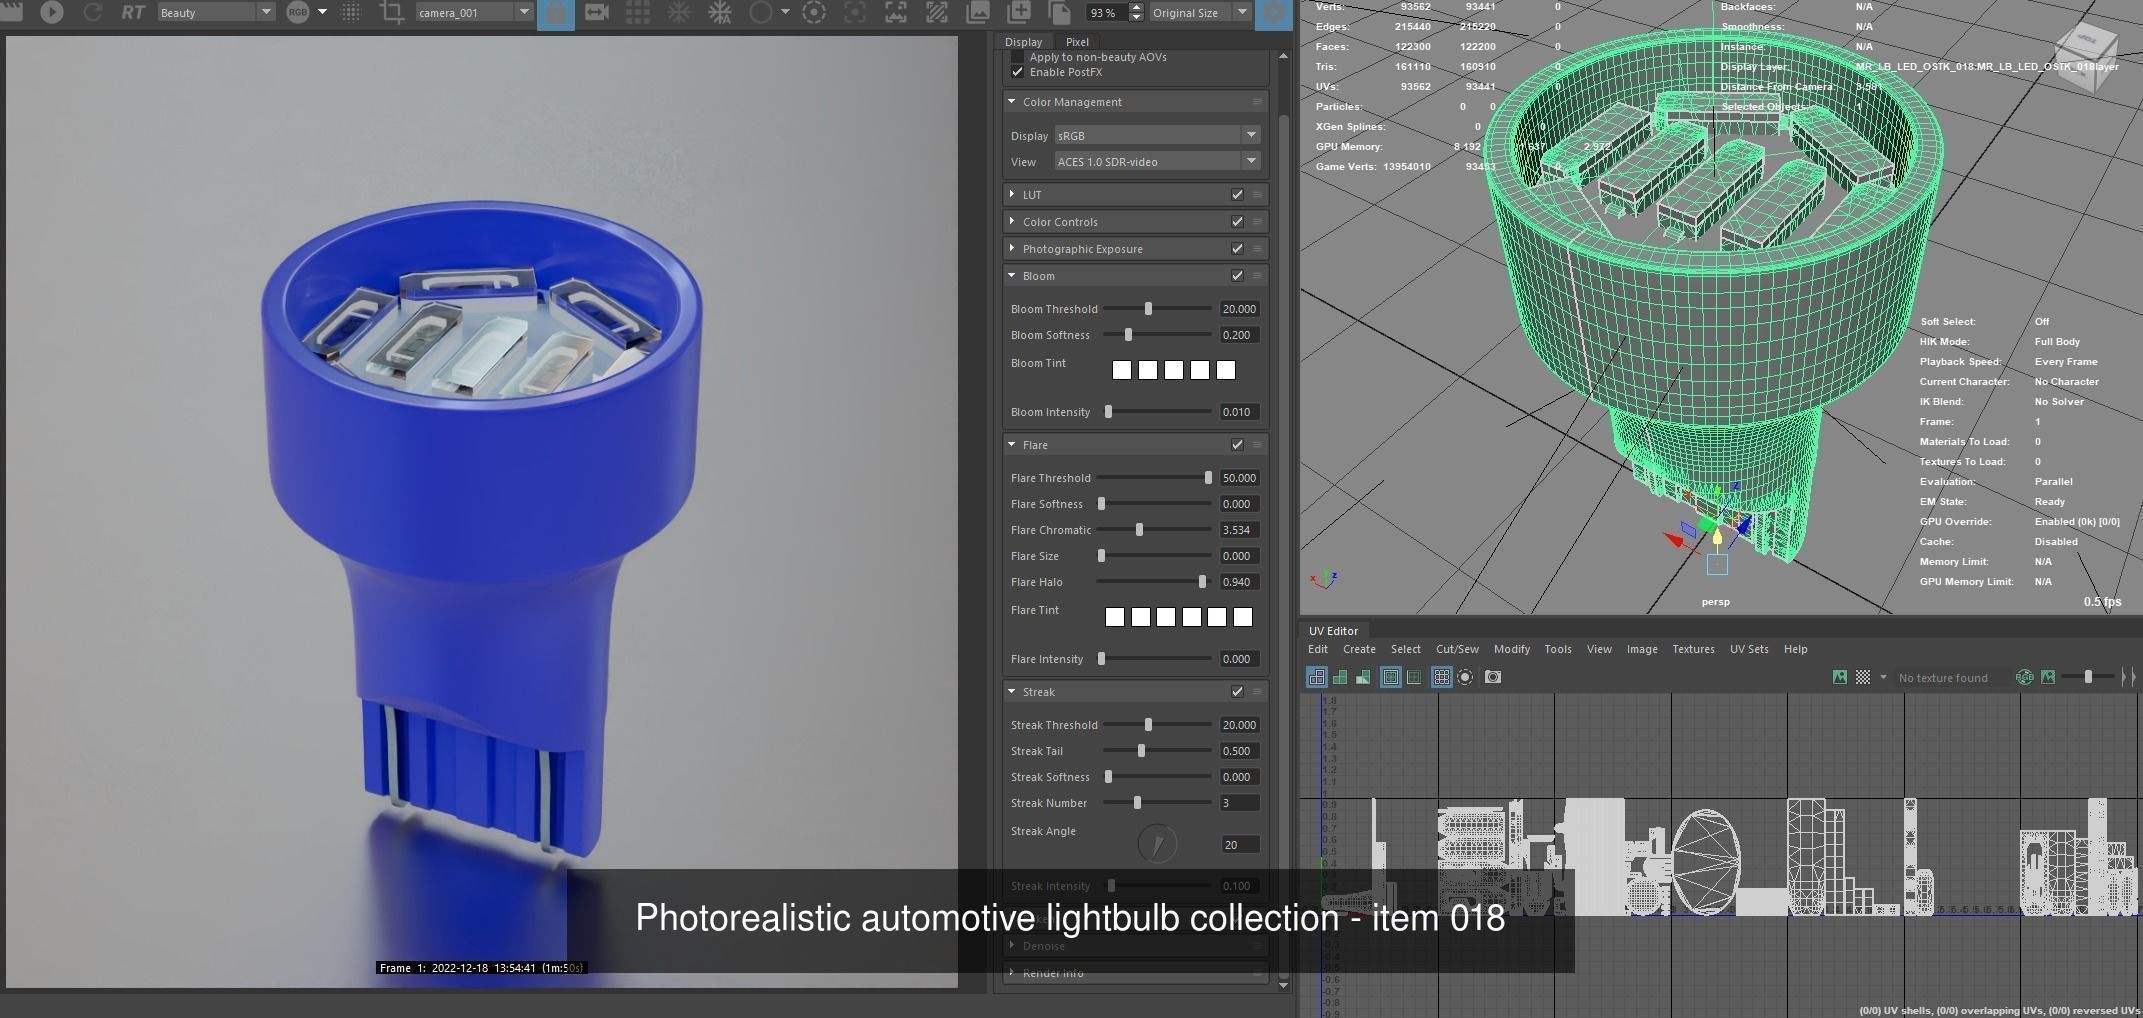
Task: Click the 93 % zoom field
Action: click(1106, 13)
